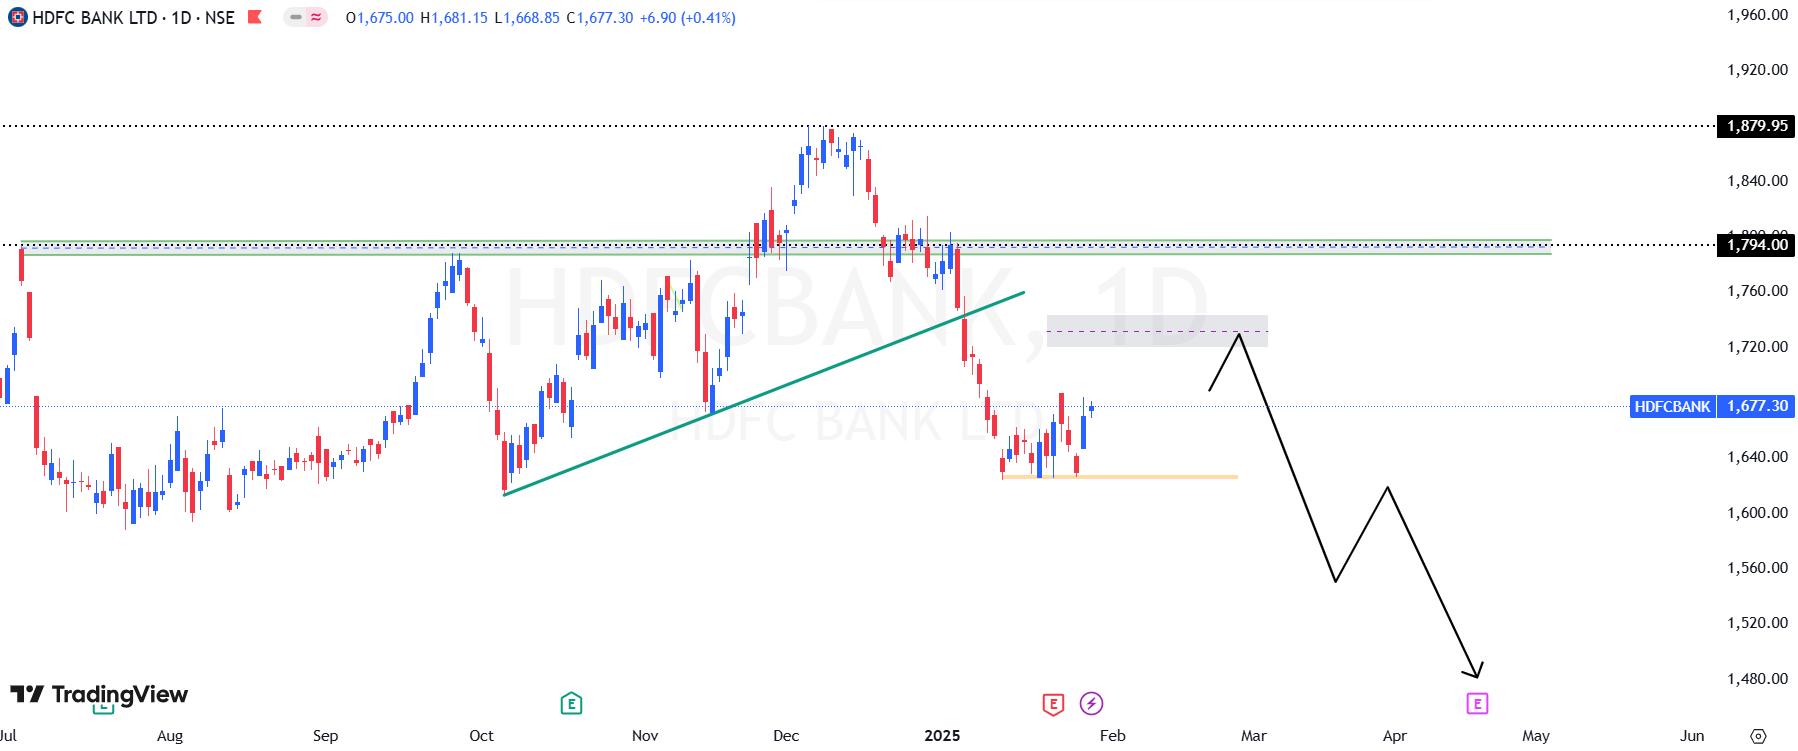Image resolution: width=1798 pixels, height=751 pixels.
Task: Click the open value O1,675.00
Action: (379, 18)
